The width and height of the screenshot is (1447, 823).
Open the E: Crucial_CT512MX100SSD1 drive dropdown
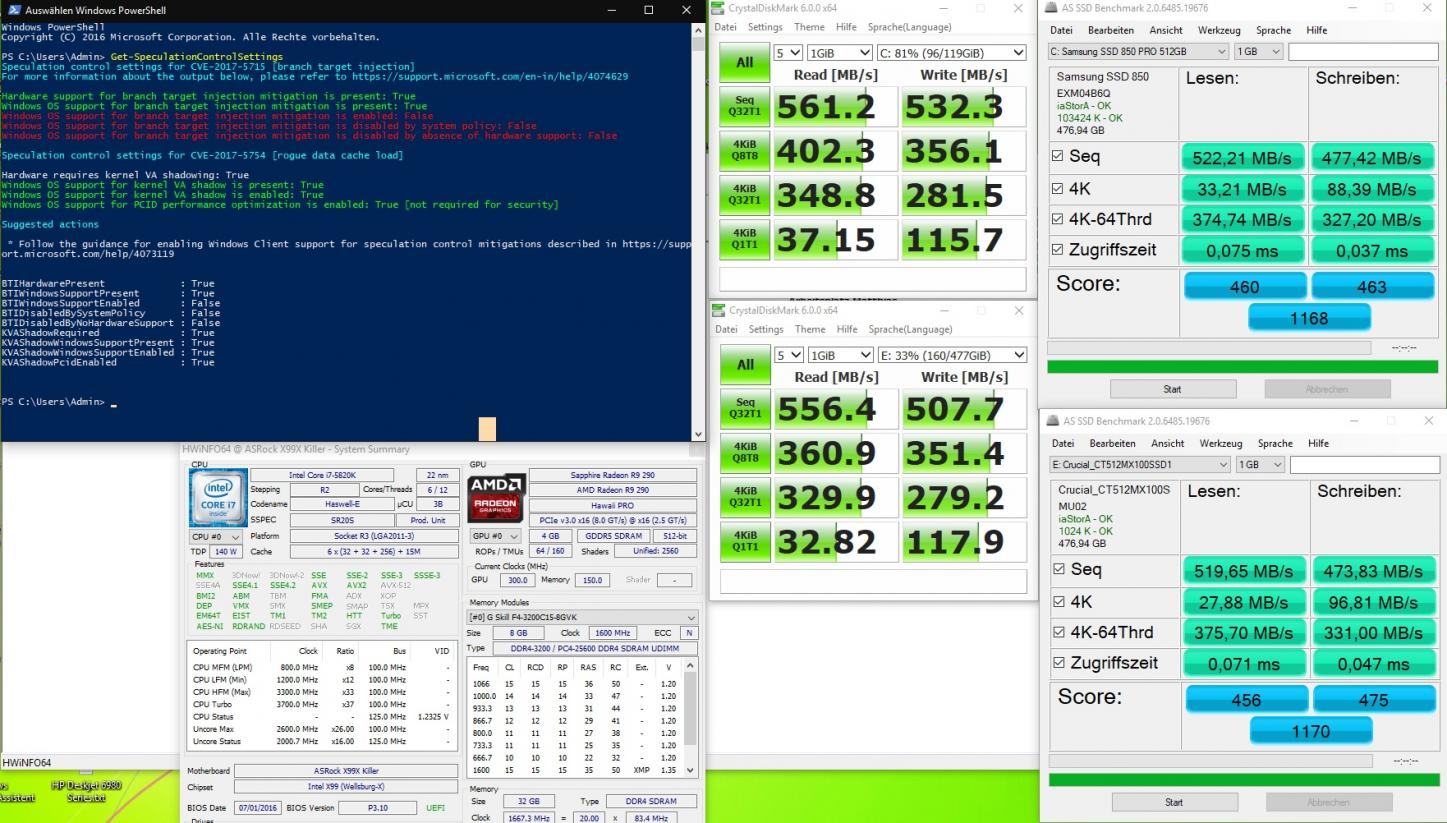1138,465
